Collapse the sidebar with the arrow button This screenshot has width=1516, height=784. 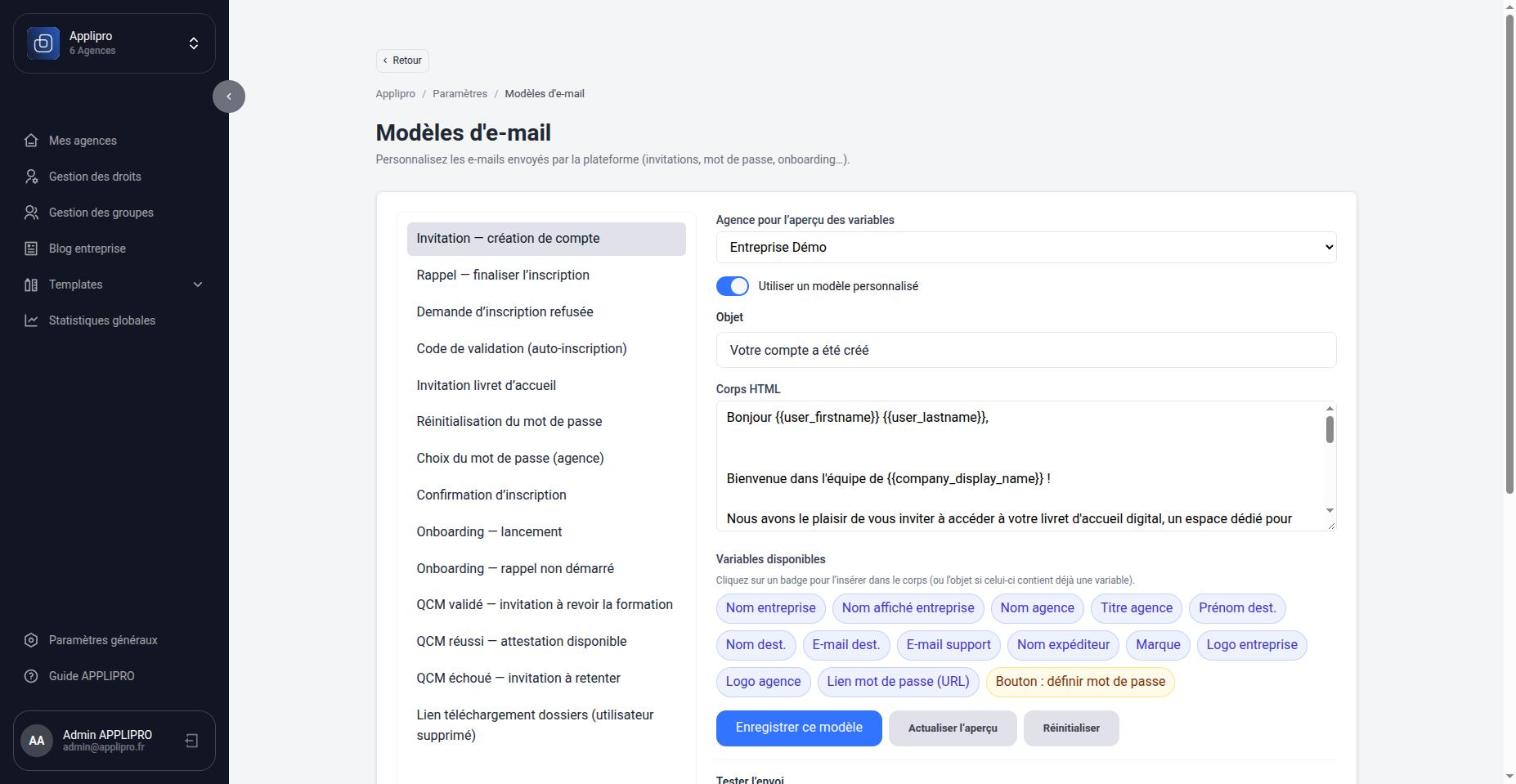[x=229, y=97]
